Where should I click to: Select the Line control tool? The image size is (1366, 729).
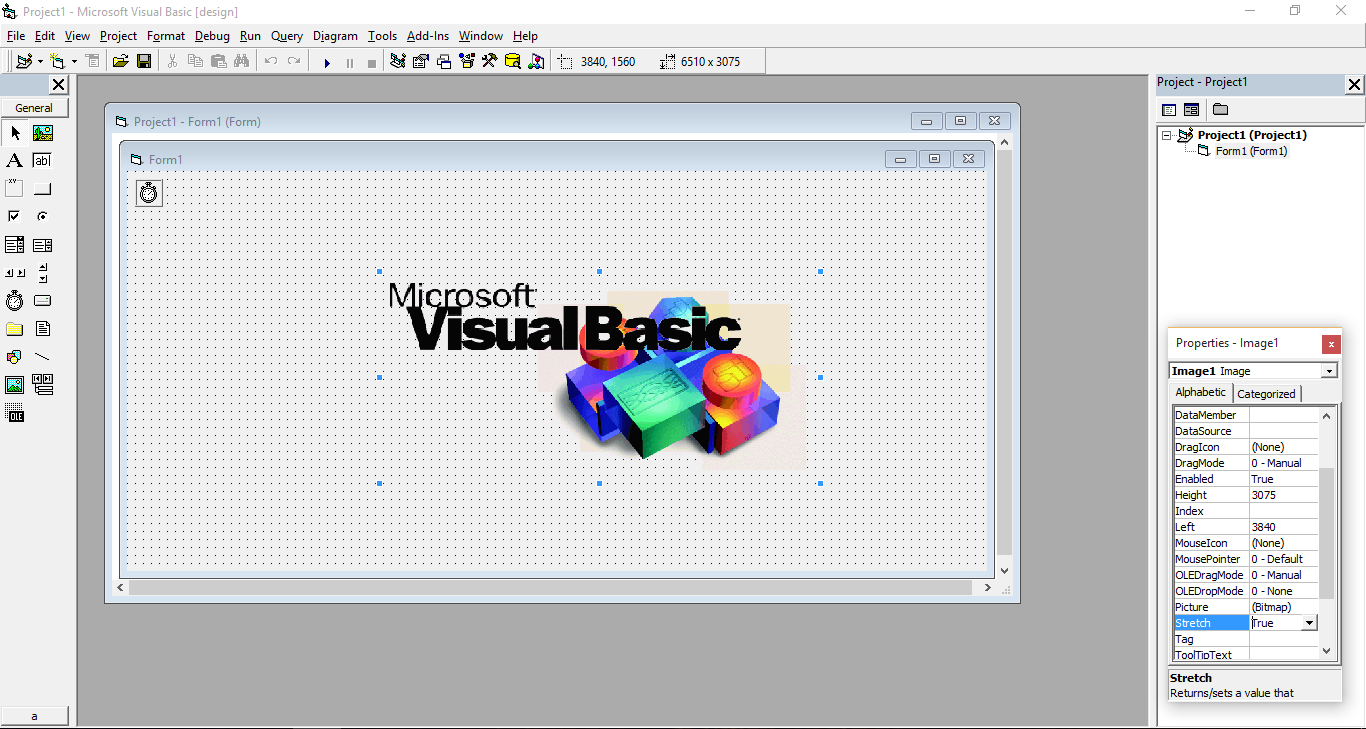point(43,357)
